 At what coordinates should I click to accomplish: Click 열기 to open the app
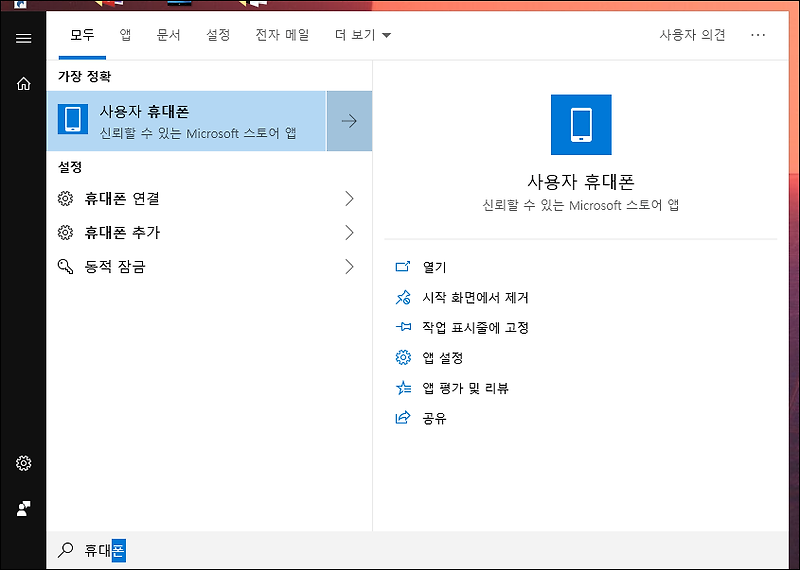tap(434, 267)
